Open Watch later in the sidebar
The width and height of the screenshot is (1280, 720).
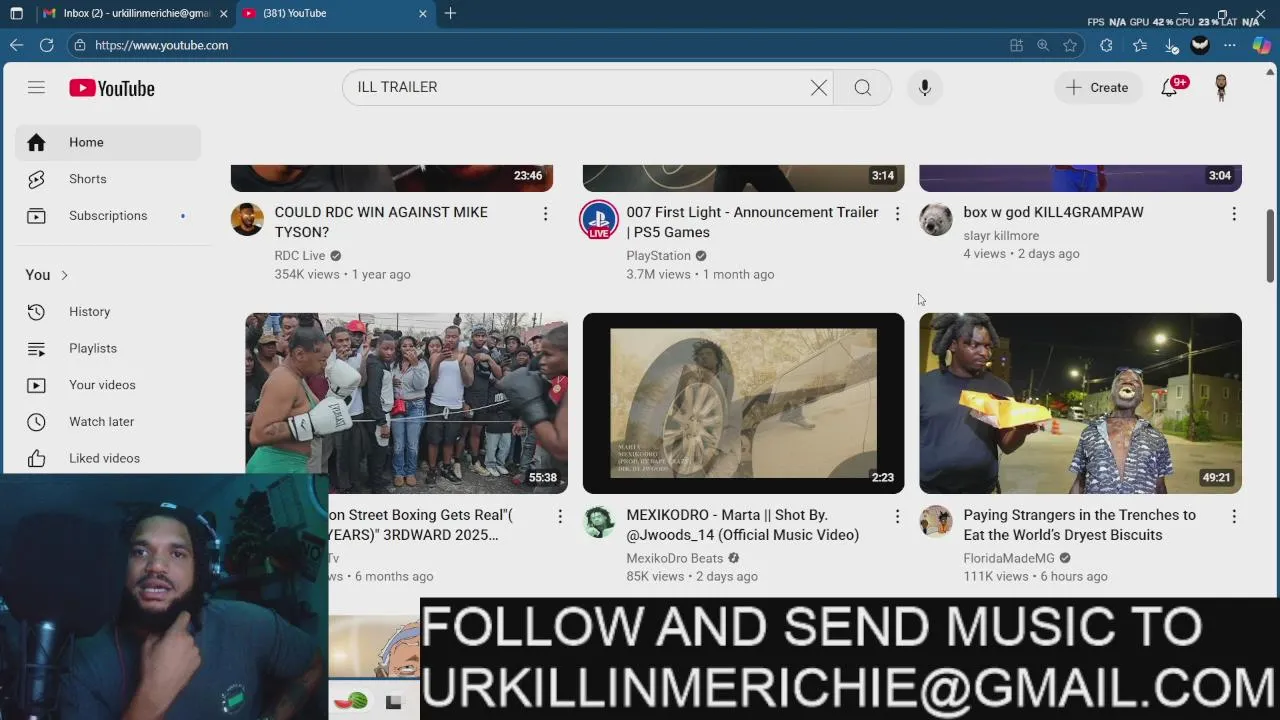(108, 422)
